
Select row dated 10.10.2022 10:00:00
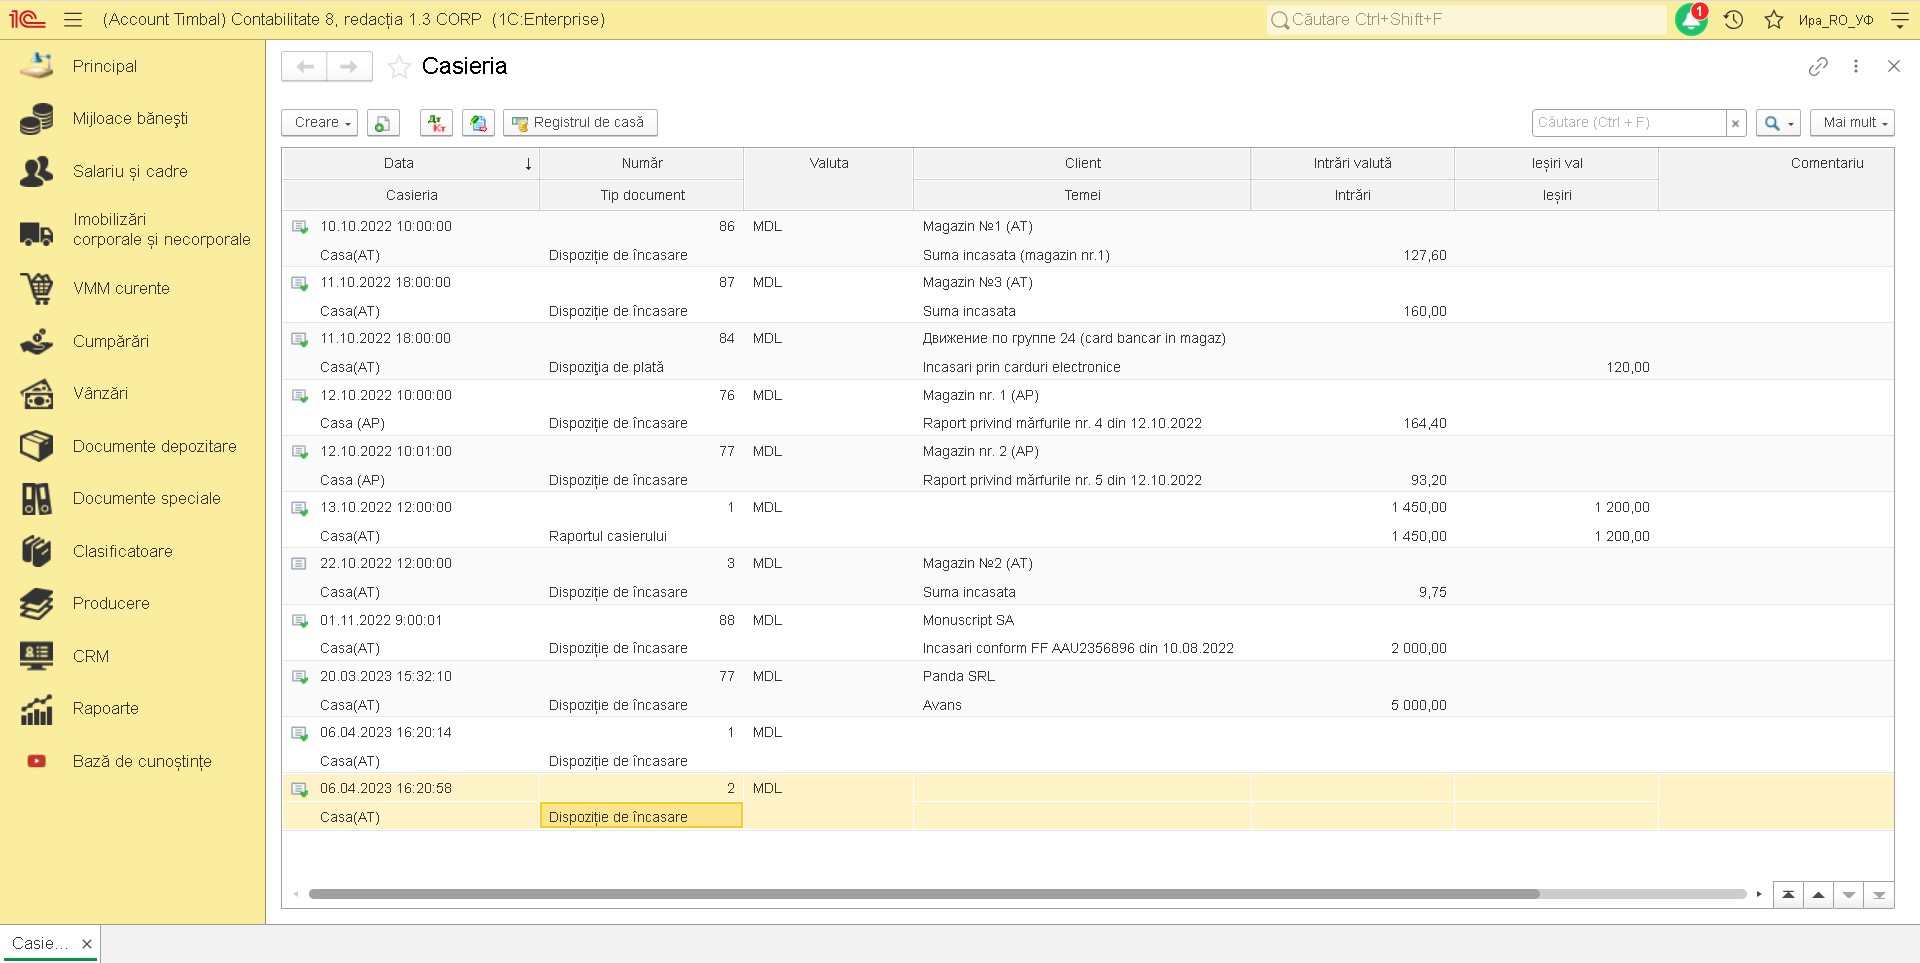click(x=1088, y=240)
